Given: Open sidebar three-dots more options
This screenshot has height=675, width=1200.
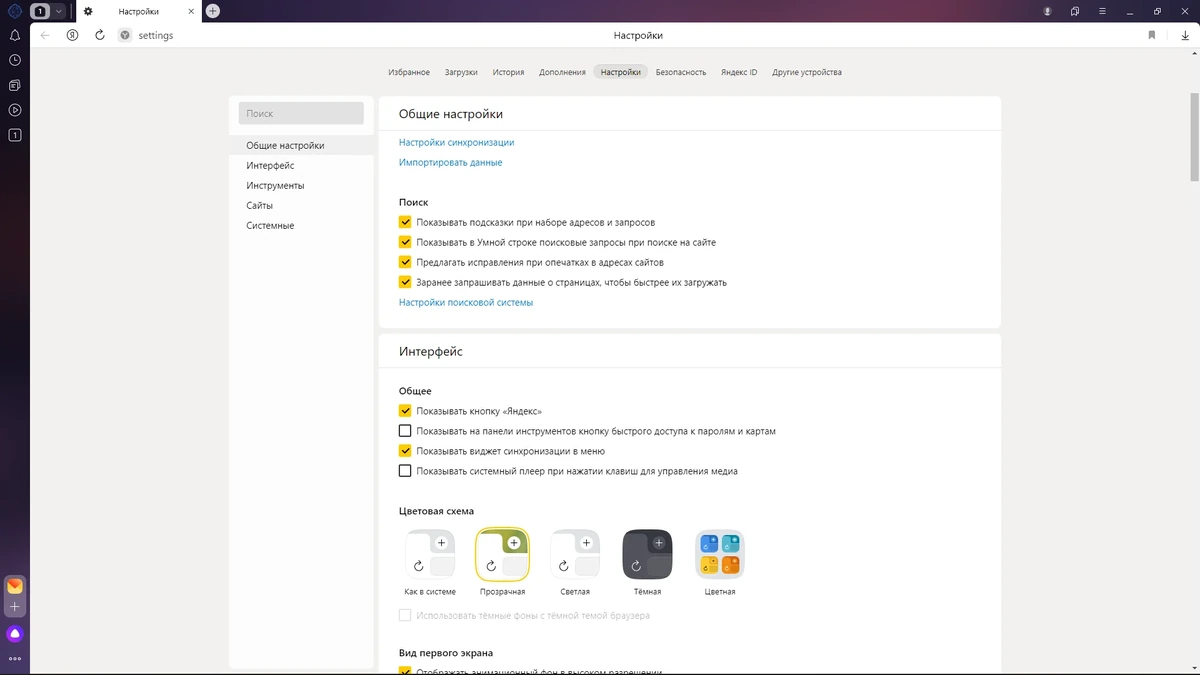Looking at the screenshot, I should pos(15,658).
